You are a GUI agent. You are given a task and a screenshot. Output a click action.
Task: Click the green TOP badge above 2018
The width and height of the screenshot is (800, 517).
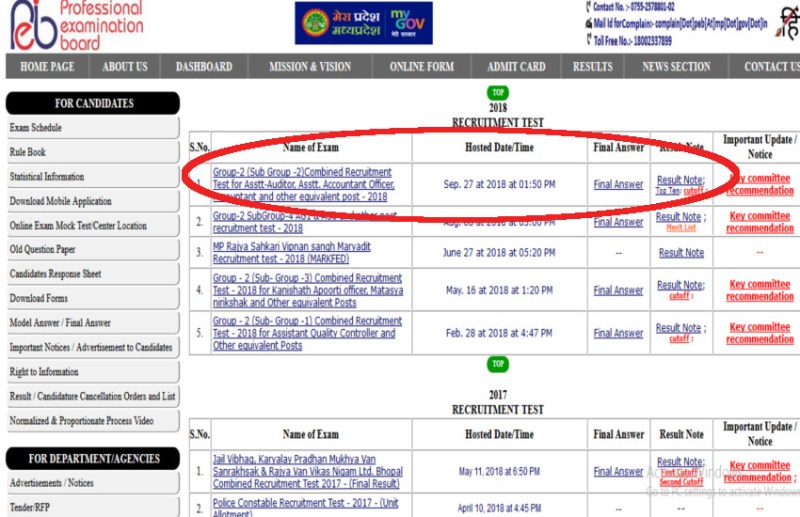497,93
